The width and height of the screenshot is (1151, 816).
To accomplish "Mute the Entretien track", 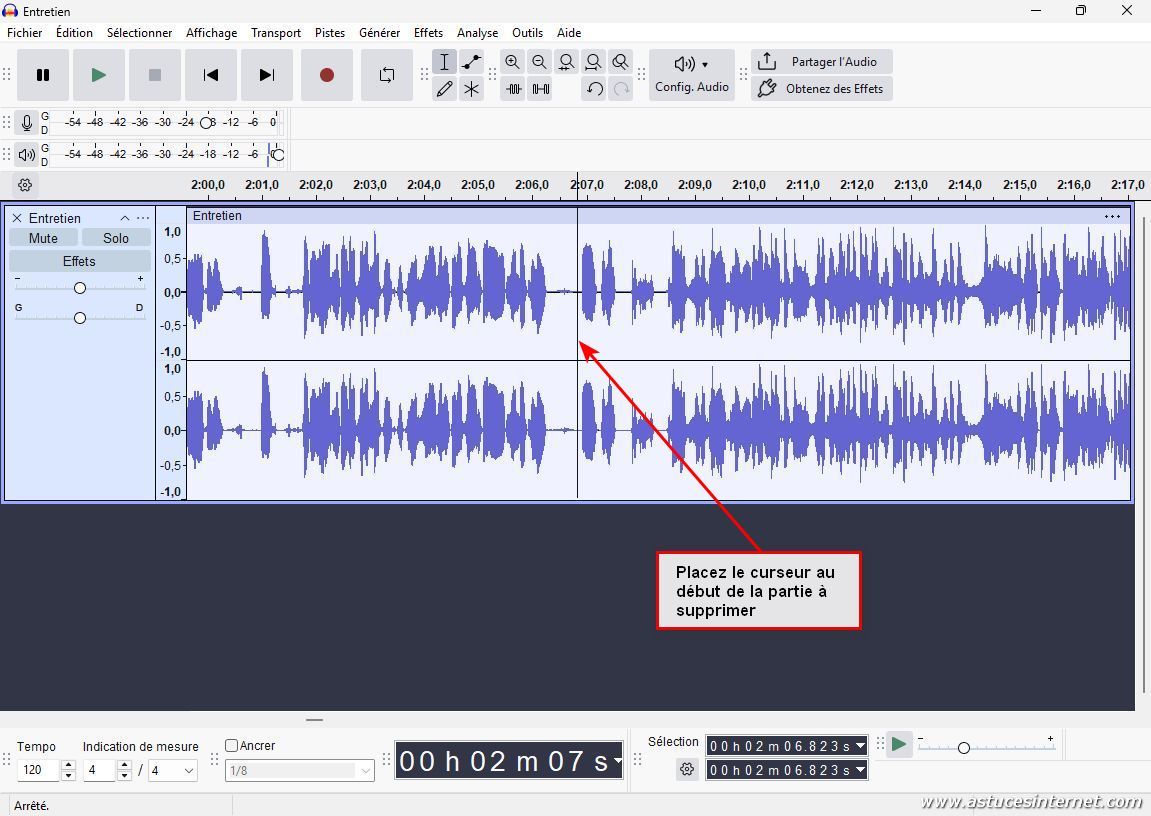I will 43,238.
